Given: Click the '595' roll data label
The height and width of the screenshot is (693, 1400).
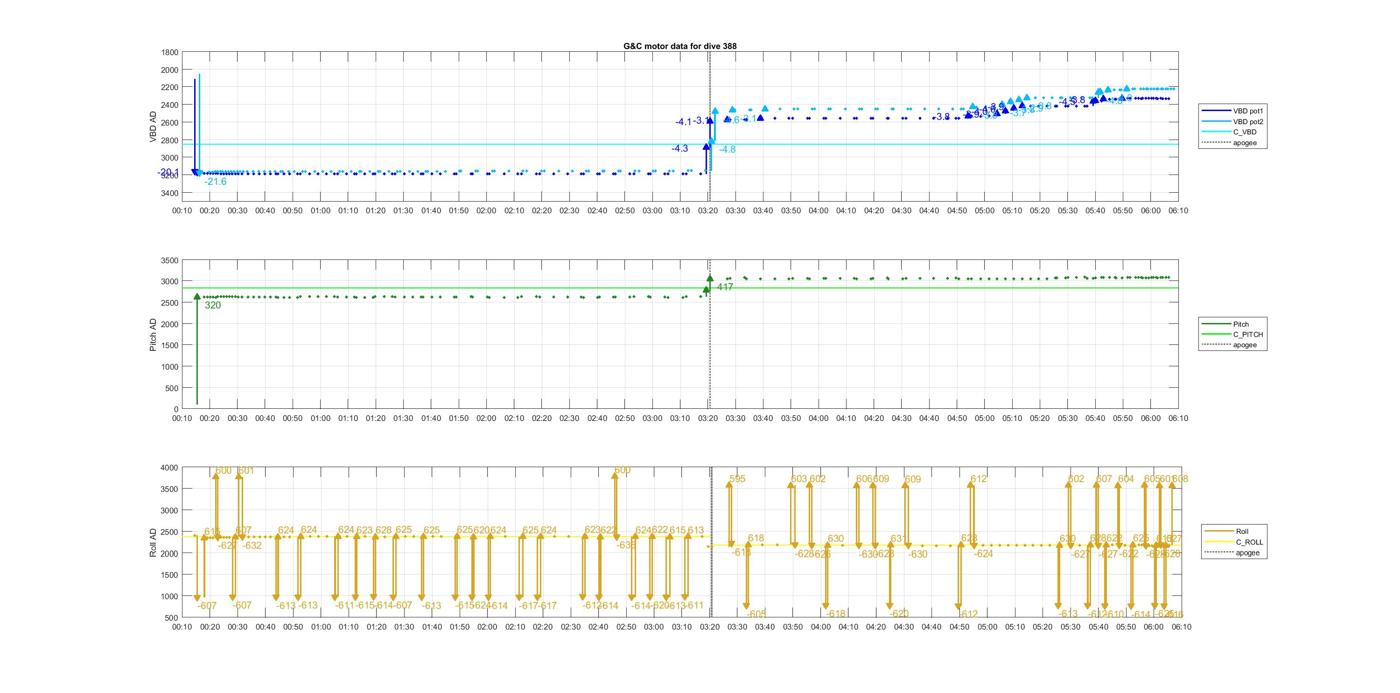Looking at the screenshot, I should click(x=737, y=479).
